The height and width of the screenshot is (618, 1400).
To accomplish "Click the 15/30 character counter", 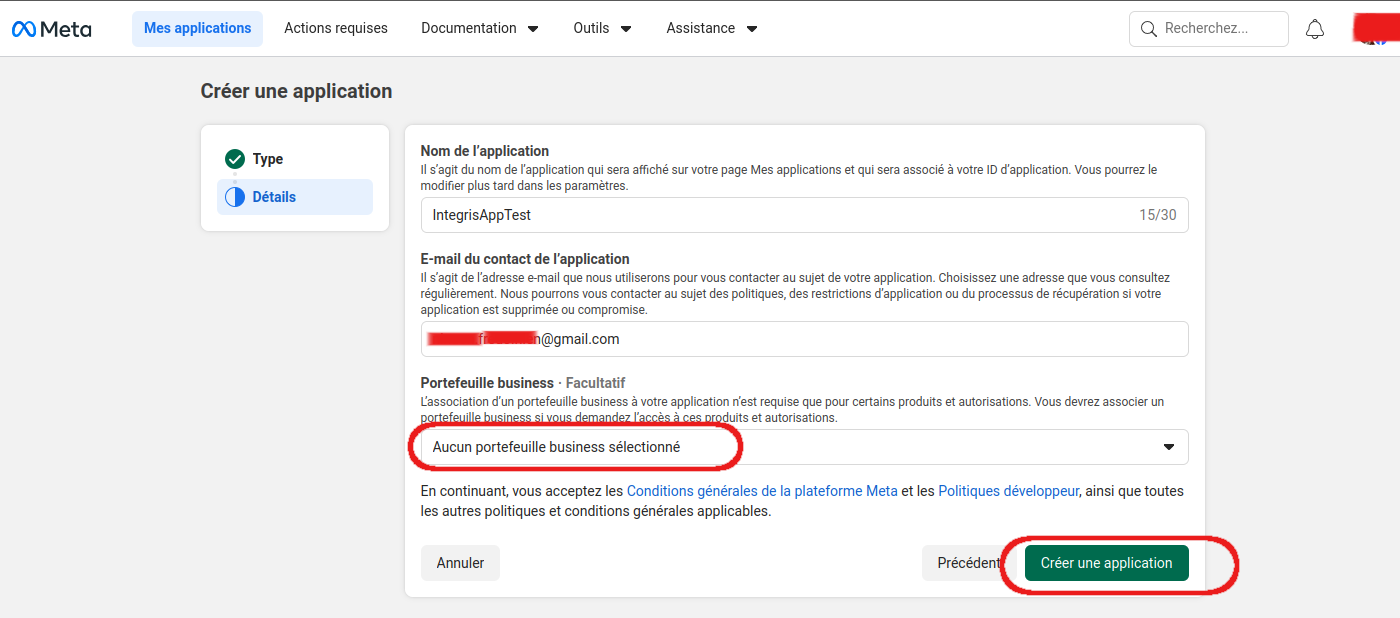I will click(x=1158, y=215).
